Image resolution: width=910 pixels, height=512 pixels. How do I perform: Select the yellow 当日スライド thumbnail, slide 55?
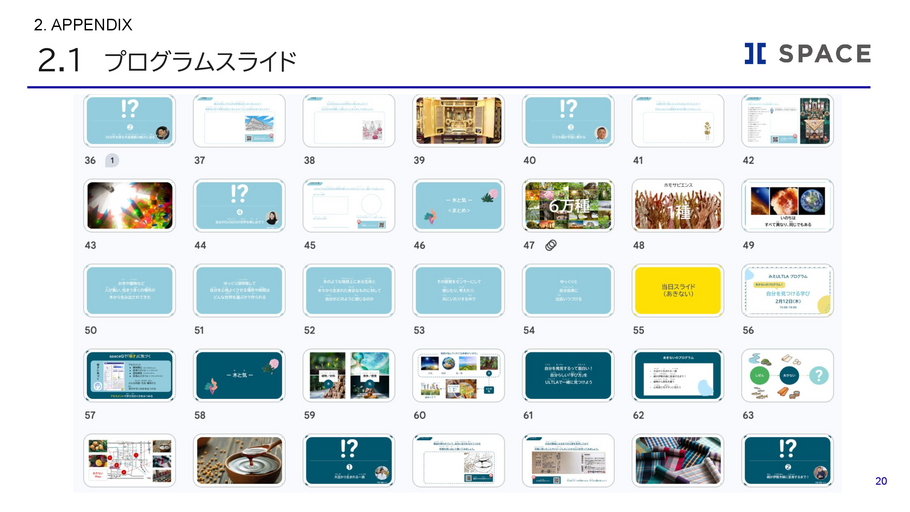click(678, 290)
